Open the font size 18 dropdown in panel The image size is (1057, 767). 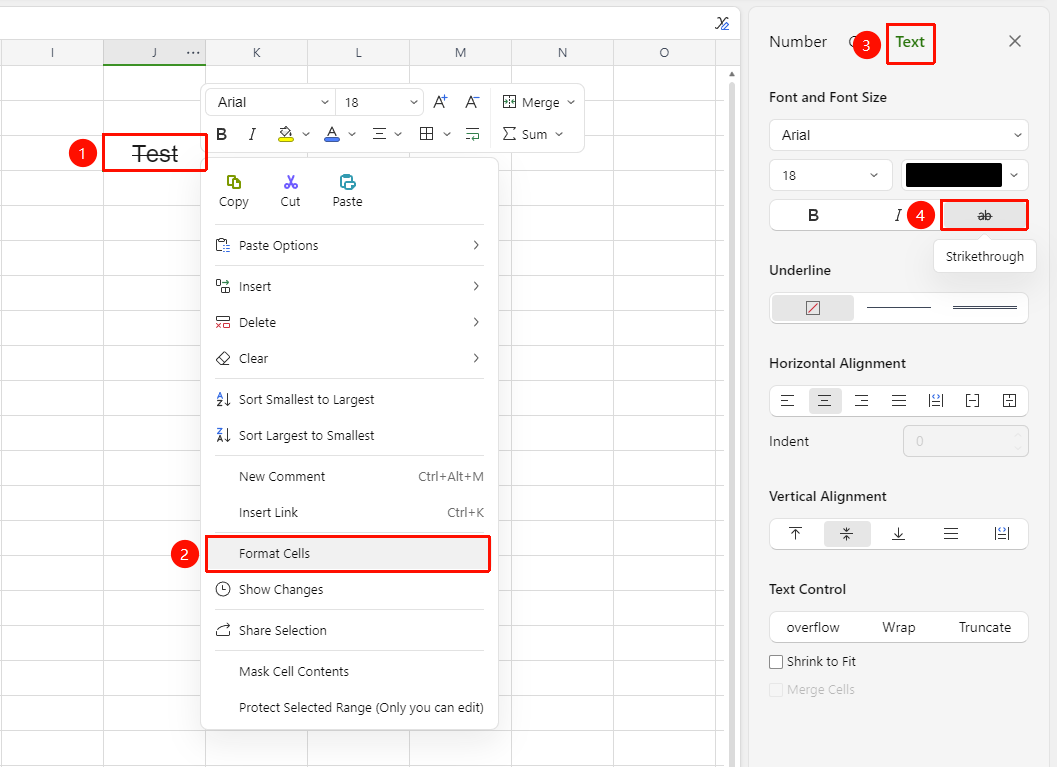830,175
